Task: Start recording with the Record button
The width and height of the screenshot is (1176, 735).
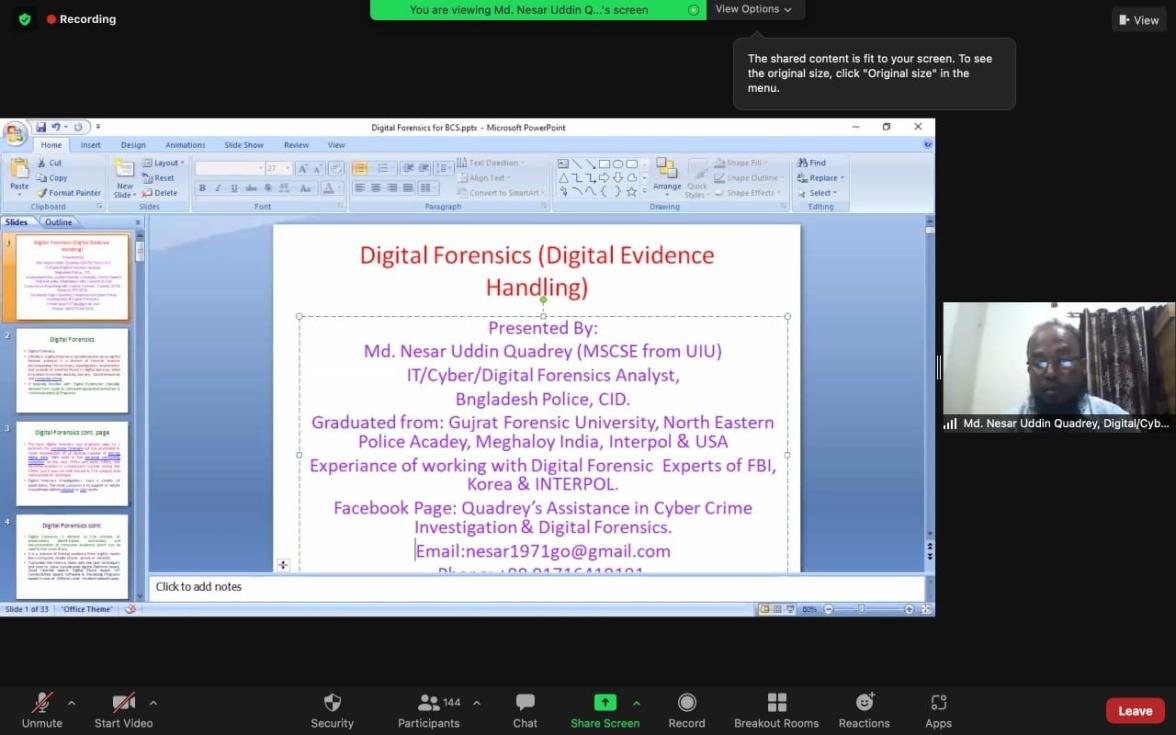Action: tap(686, 710)
